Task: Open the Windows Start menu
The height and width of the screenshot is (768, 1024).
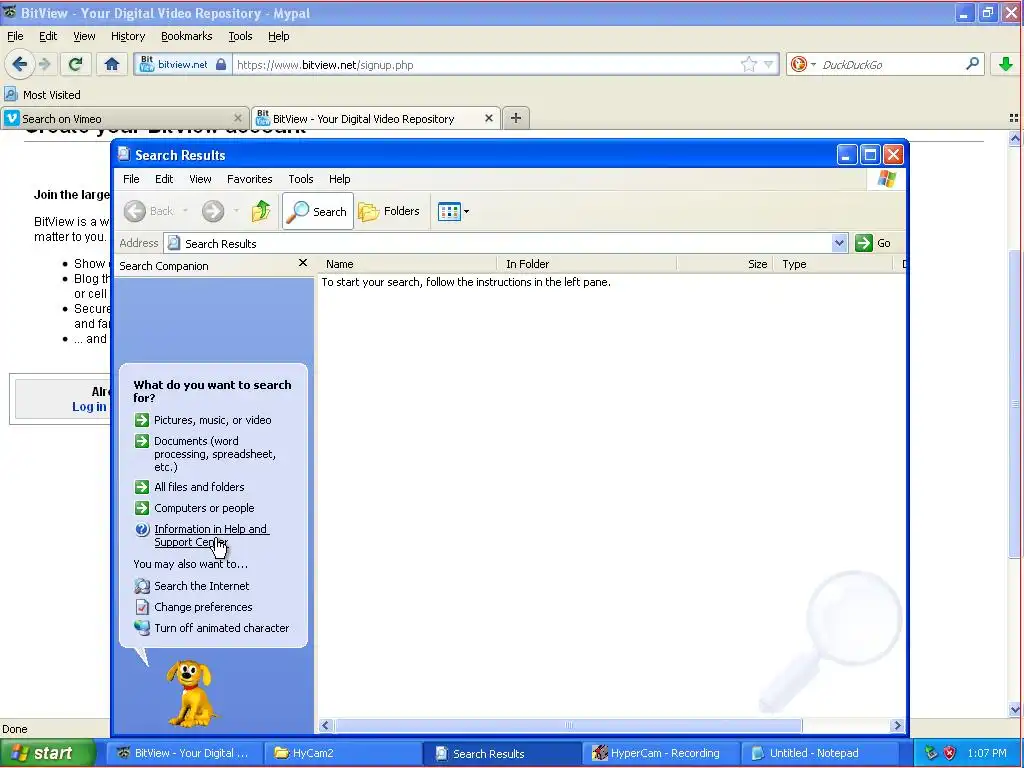Action: (48, 753)
